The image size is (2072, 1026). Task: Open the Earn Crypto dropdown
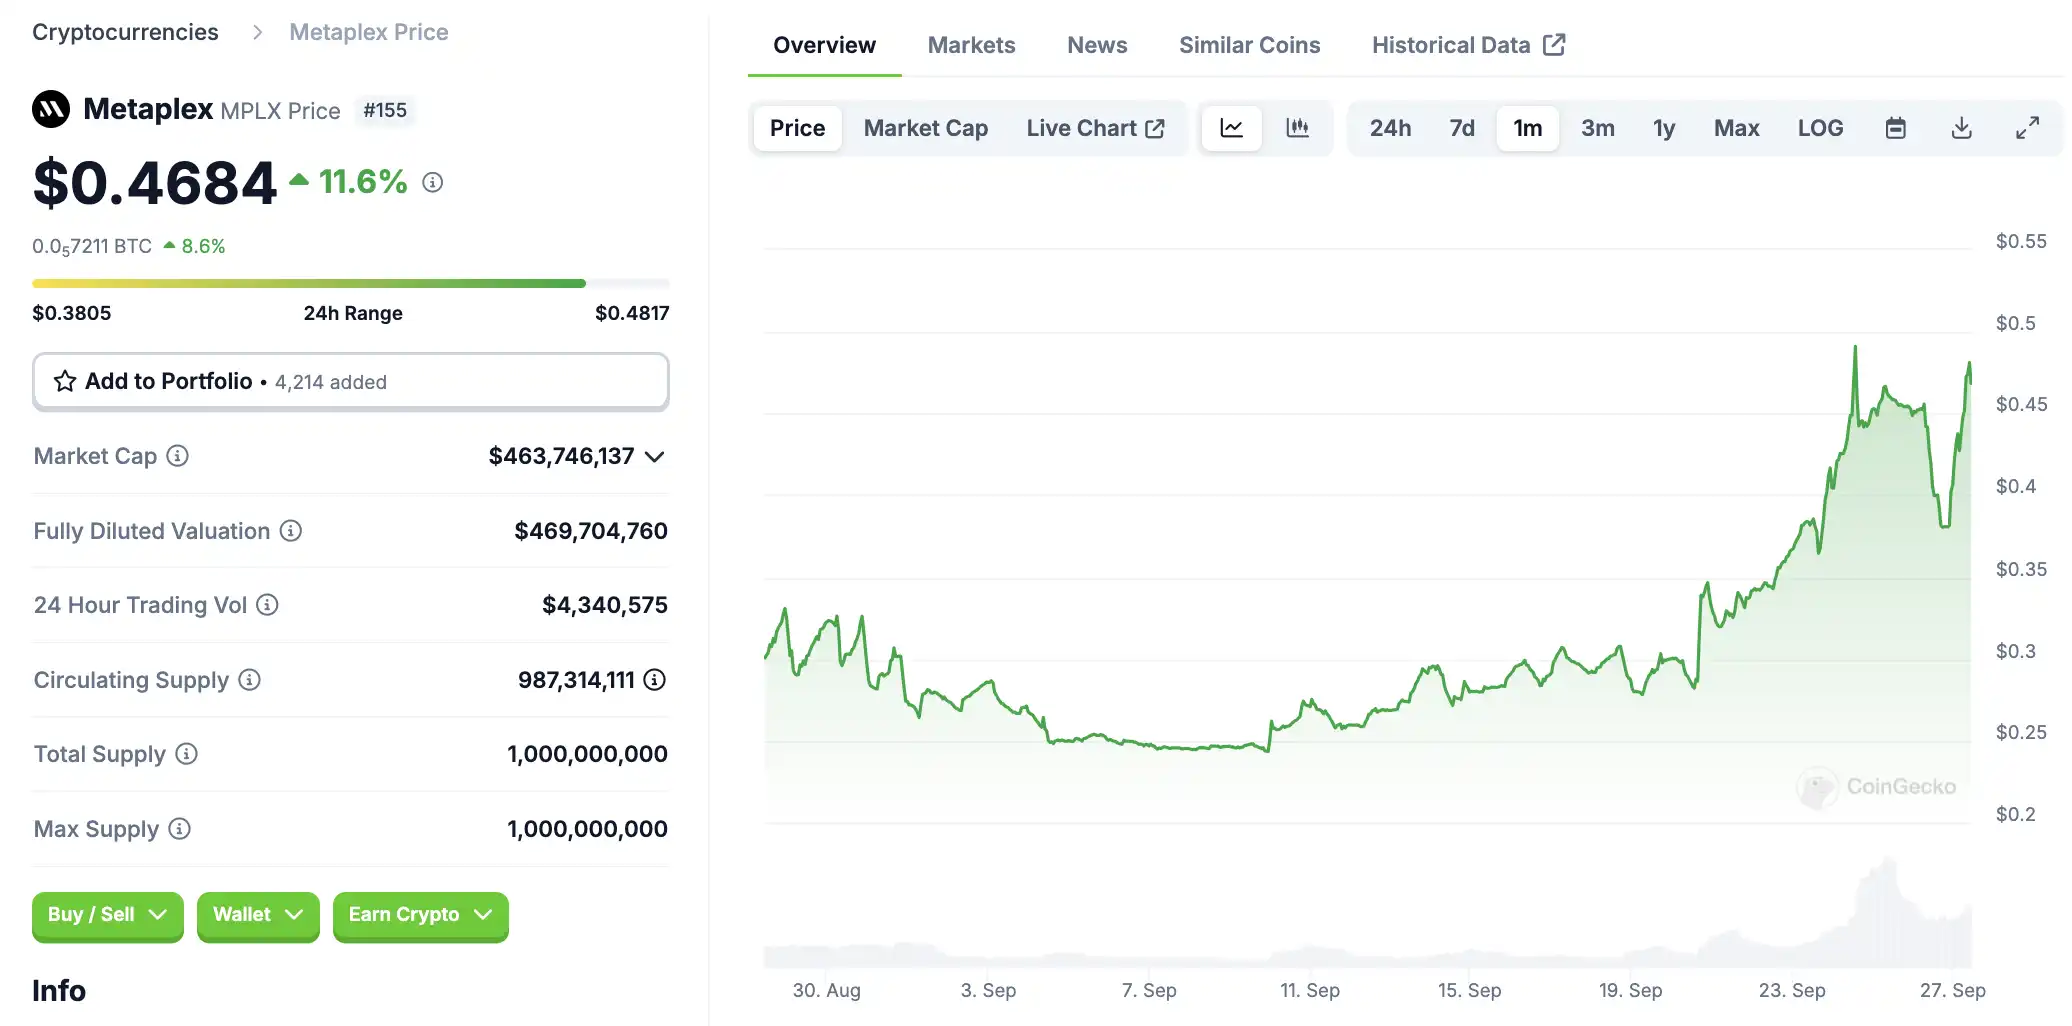[420, 915]
